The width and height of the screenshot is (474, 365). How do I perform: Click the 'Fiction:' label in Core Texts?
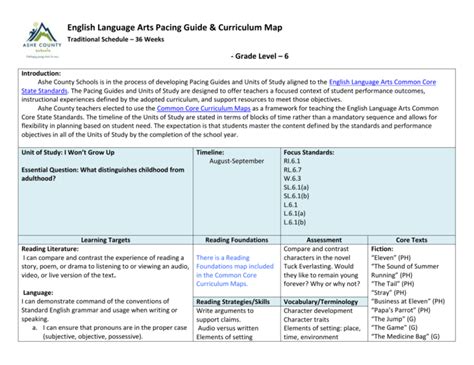tap(382, 249)
